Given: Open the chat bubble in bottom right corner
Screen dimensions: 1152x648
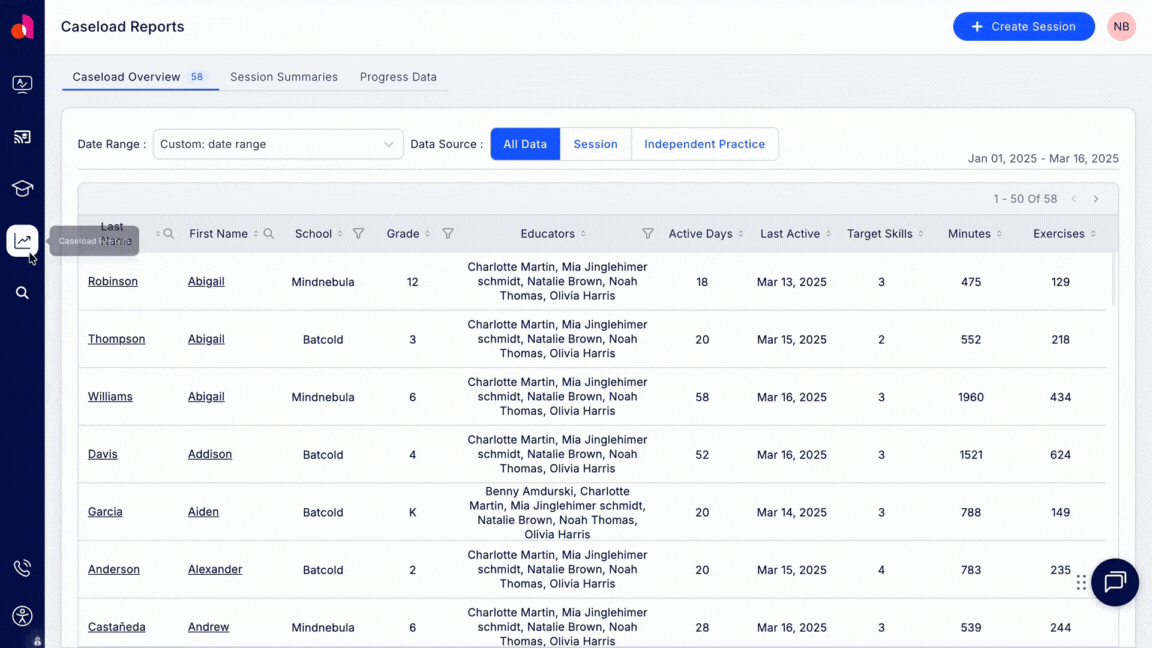Looking at the screenshot, I should tap(1114, 582).
